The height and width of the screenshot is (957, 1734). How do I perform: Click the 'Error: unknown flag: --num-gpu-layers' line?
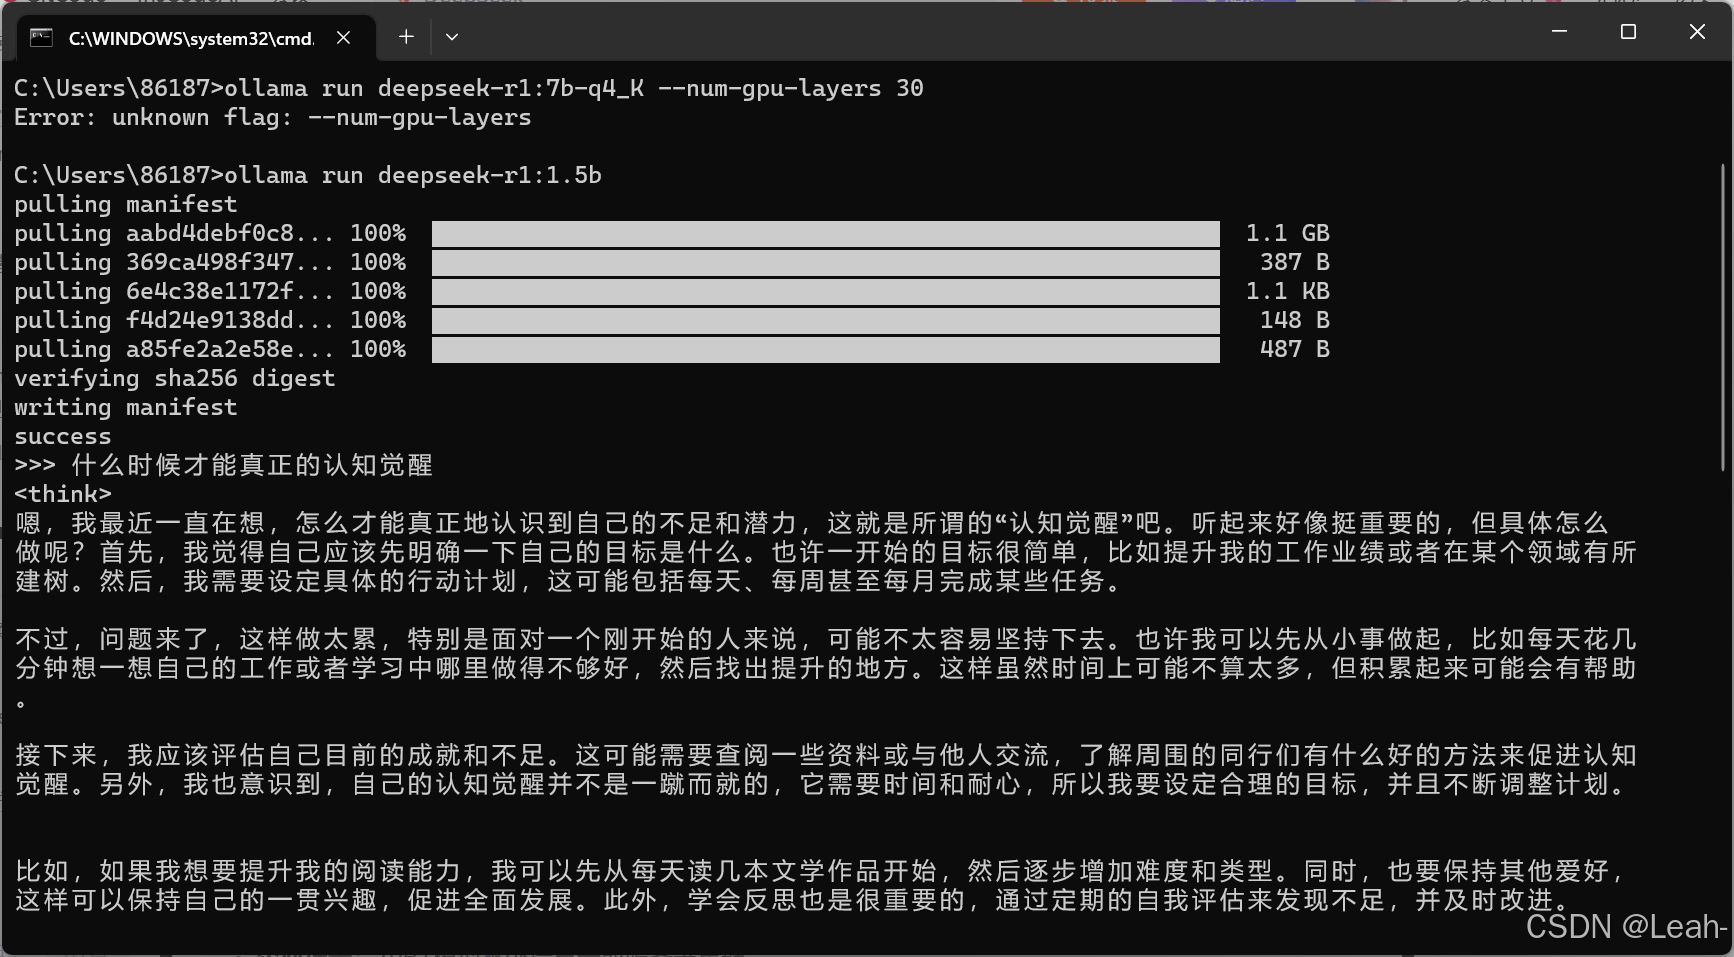click(273, 118)
